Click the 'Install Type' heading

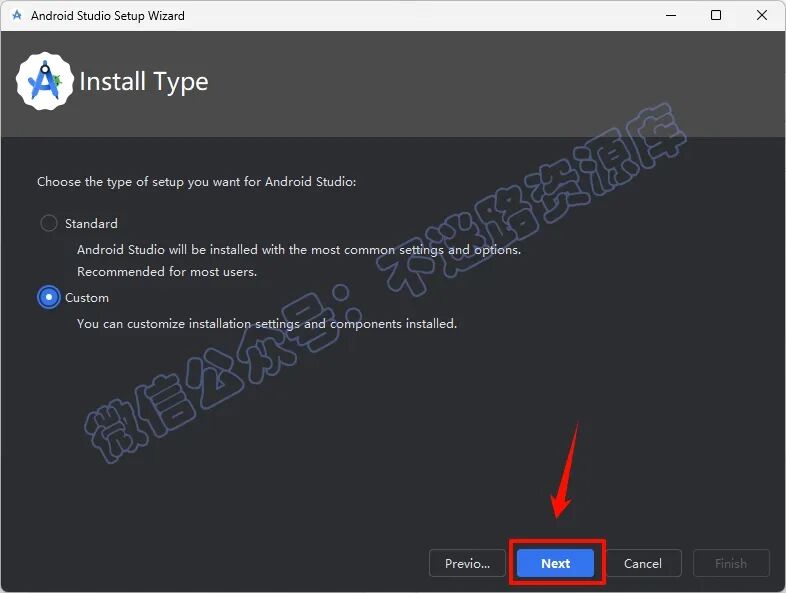point(144,82)
